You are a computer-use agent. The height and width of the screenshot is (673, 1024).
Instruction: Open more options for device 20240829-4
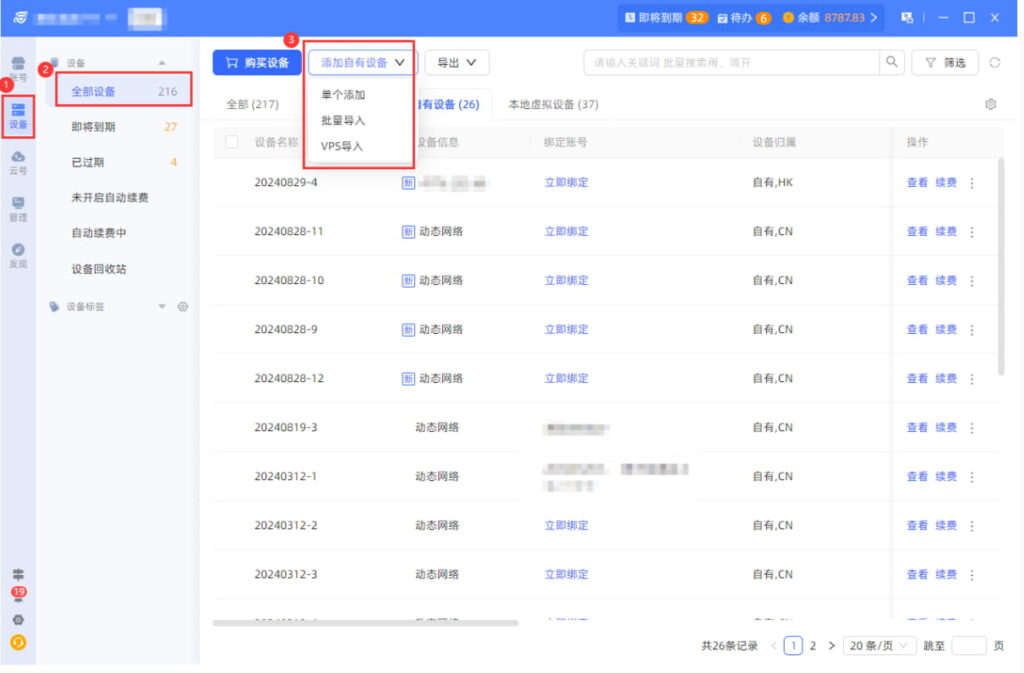pos(972,183)
